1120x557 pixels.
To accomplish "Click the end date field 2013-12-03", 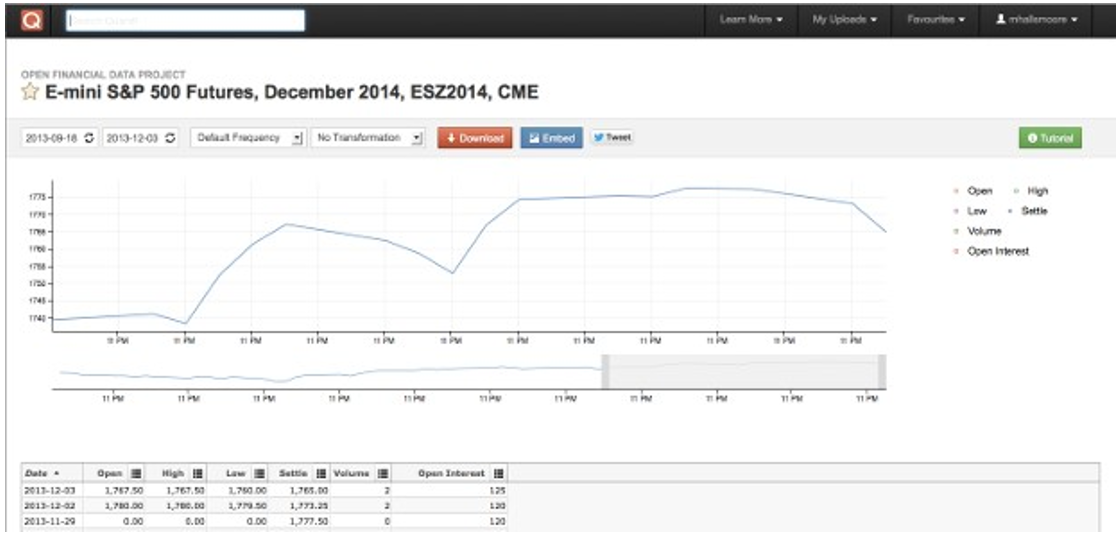I will point(141,138).
